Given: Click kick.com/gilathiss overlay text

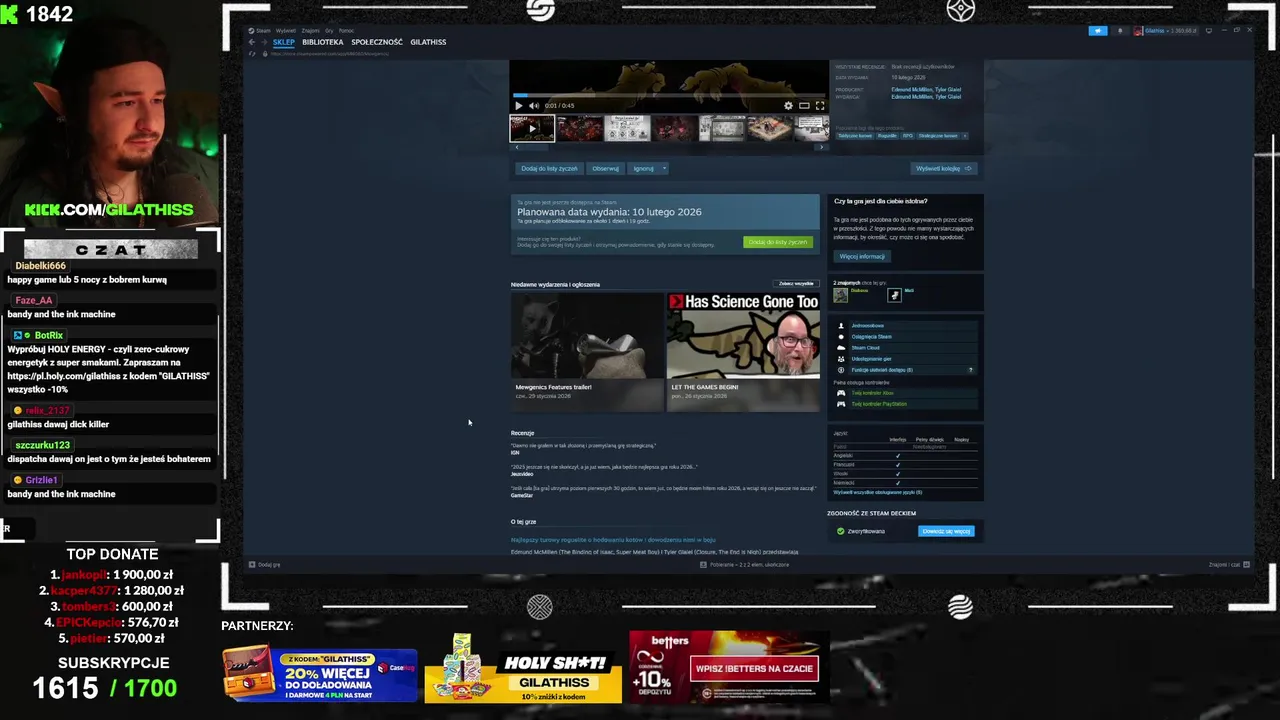Looking at the screenshot, I should (109, 210).
